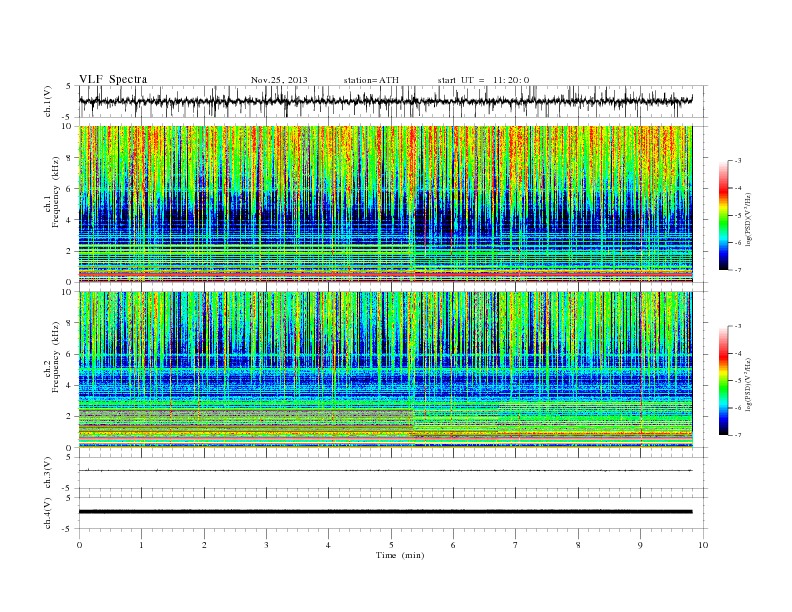Click the "start UT = 11:20:0" header text
Viewport: 792px width, 612px height.
click(483, 80)
